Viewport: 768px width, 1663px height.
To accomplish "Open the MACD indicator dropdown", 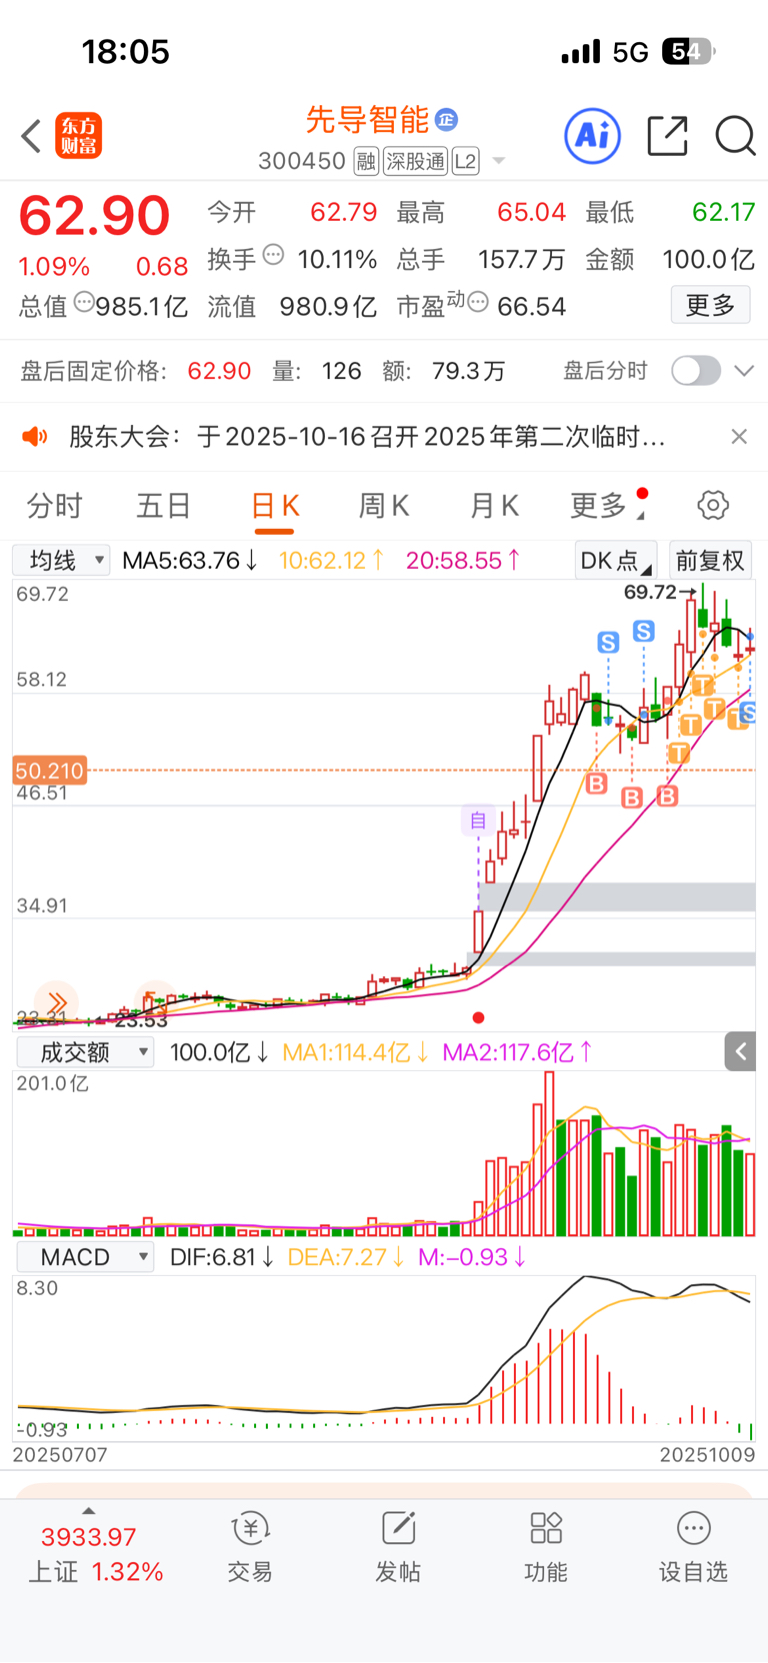I will [x=85, y=1257].
